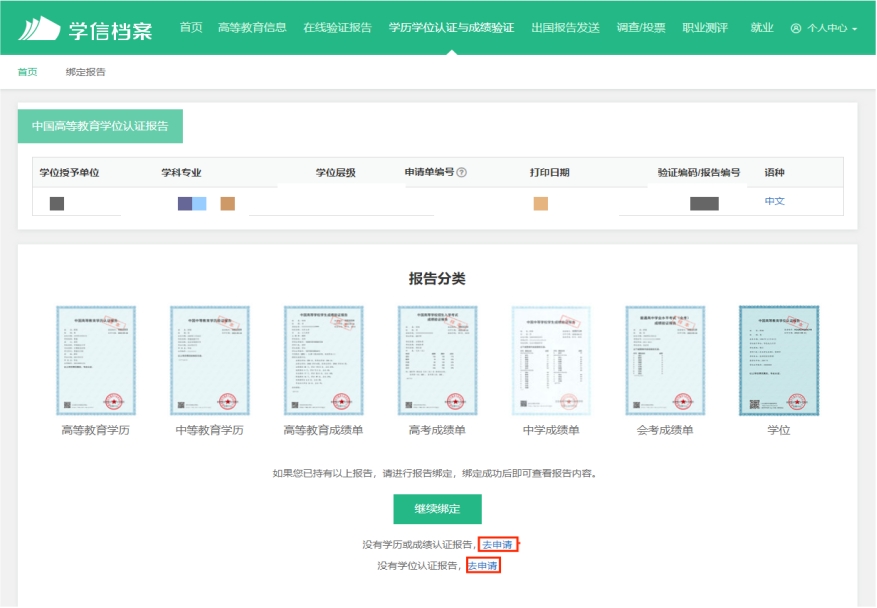
Task: Click the help icon beside 申请单编号
Action: [462, 173]
